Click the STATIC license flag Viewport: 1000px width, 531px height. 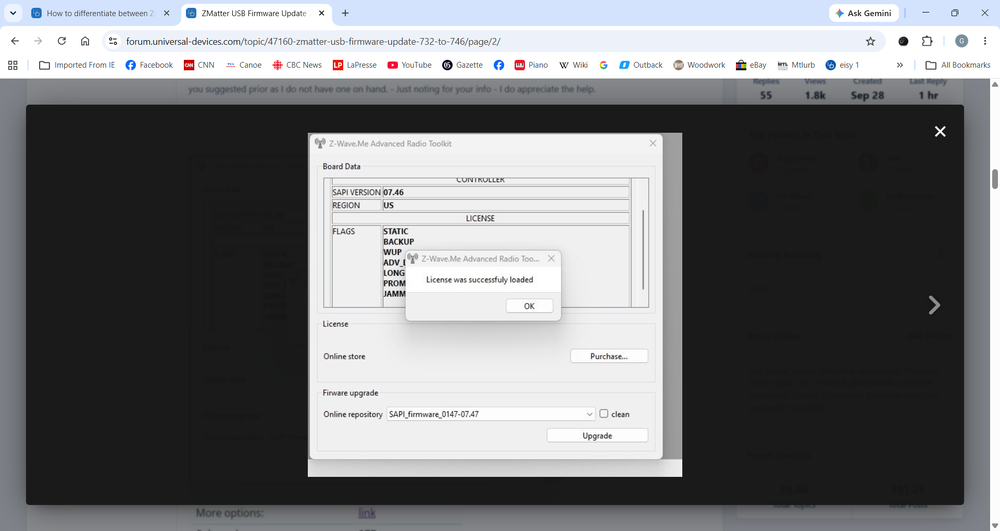pyautogui.click(x=395, y=231)
